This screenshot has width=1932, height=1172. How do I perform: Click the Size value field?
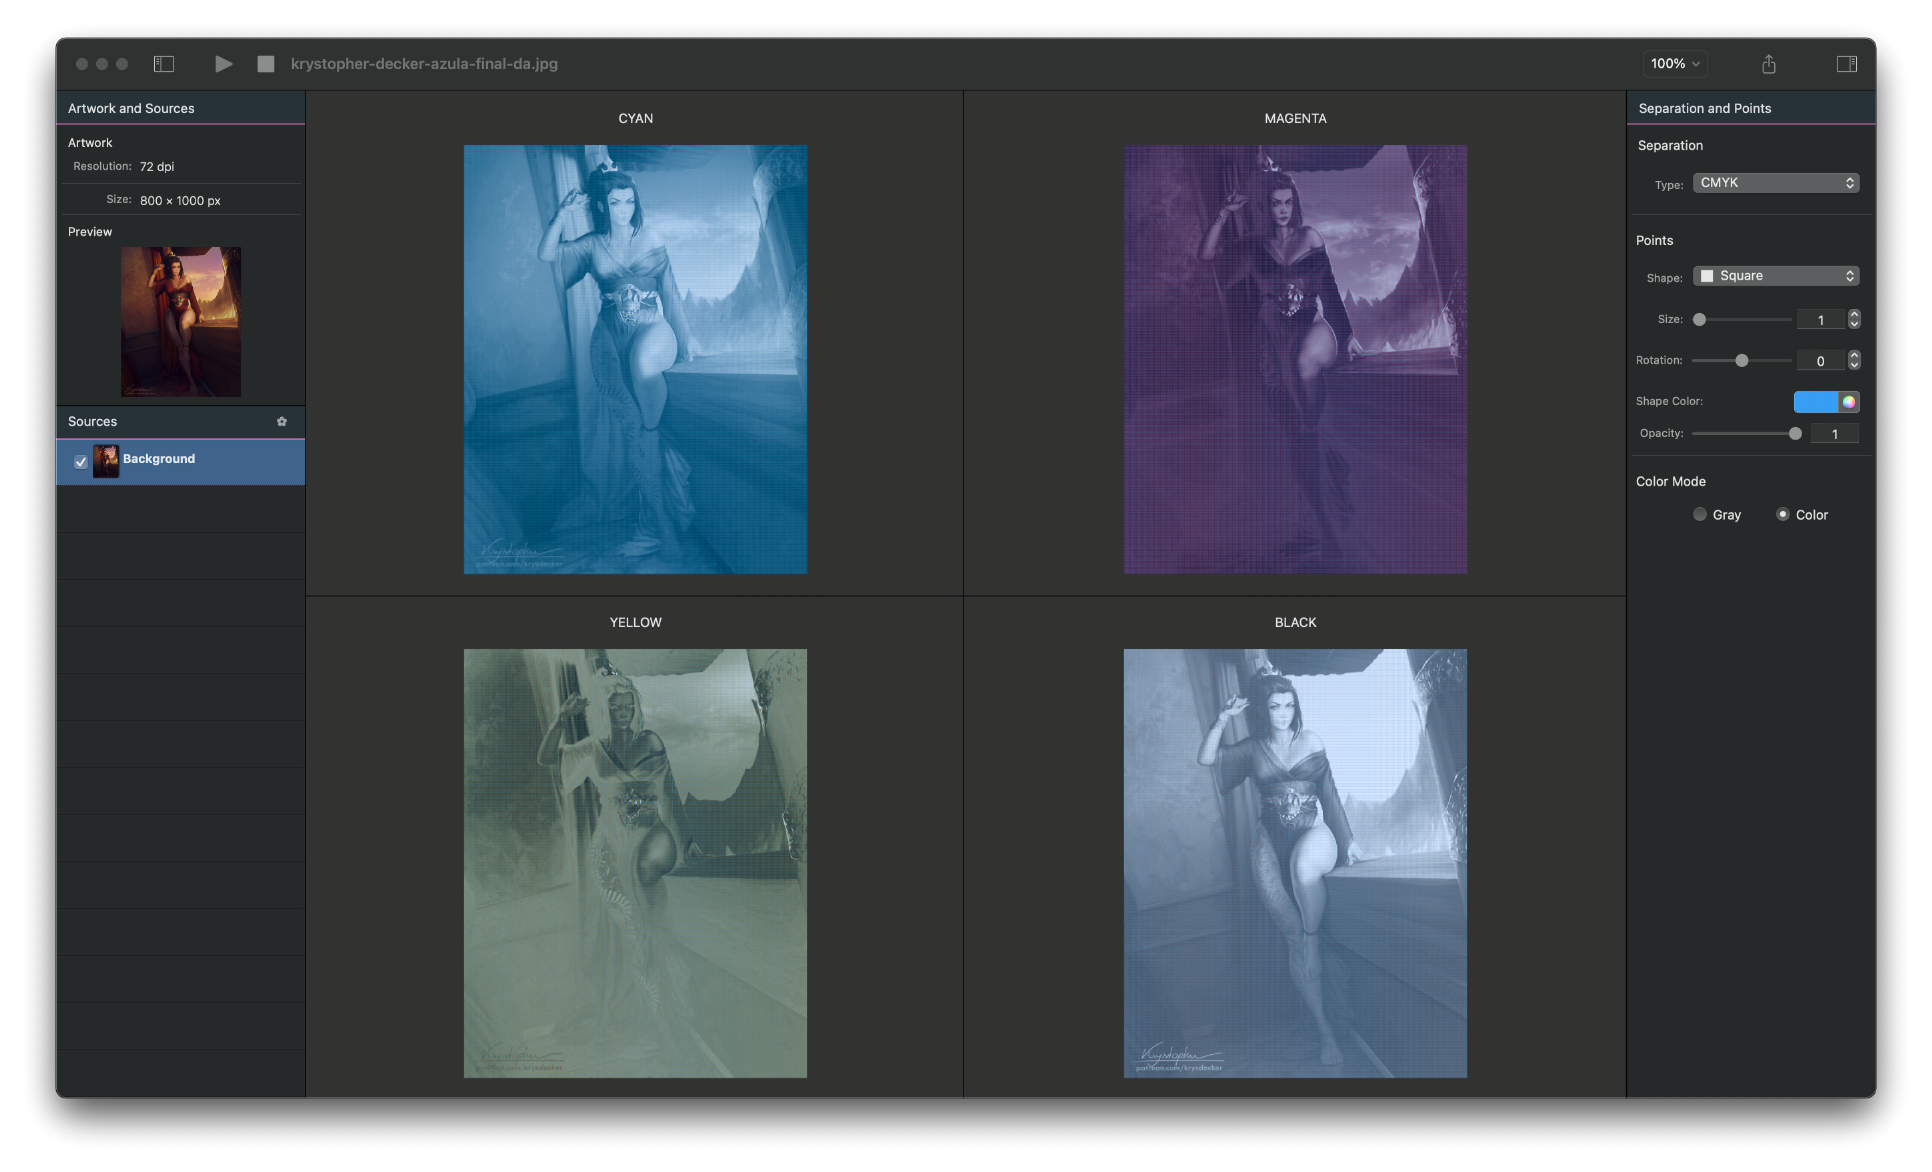[1820, 320]
